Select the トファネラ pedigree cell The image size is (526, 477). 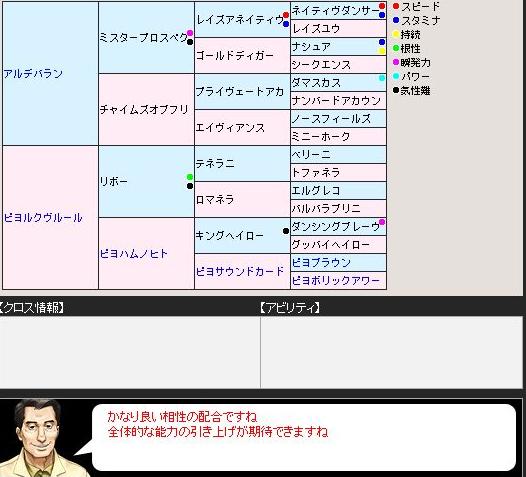pyautogui.click(x=338, y=173)
